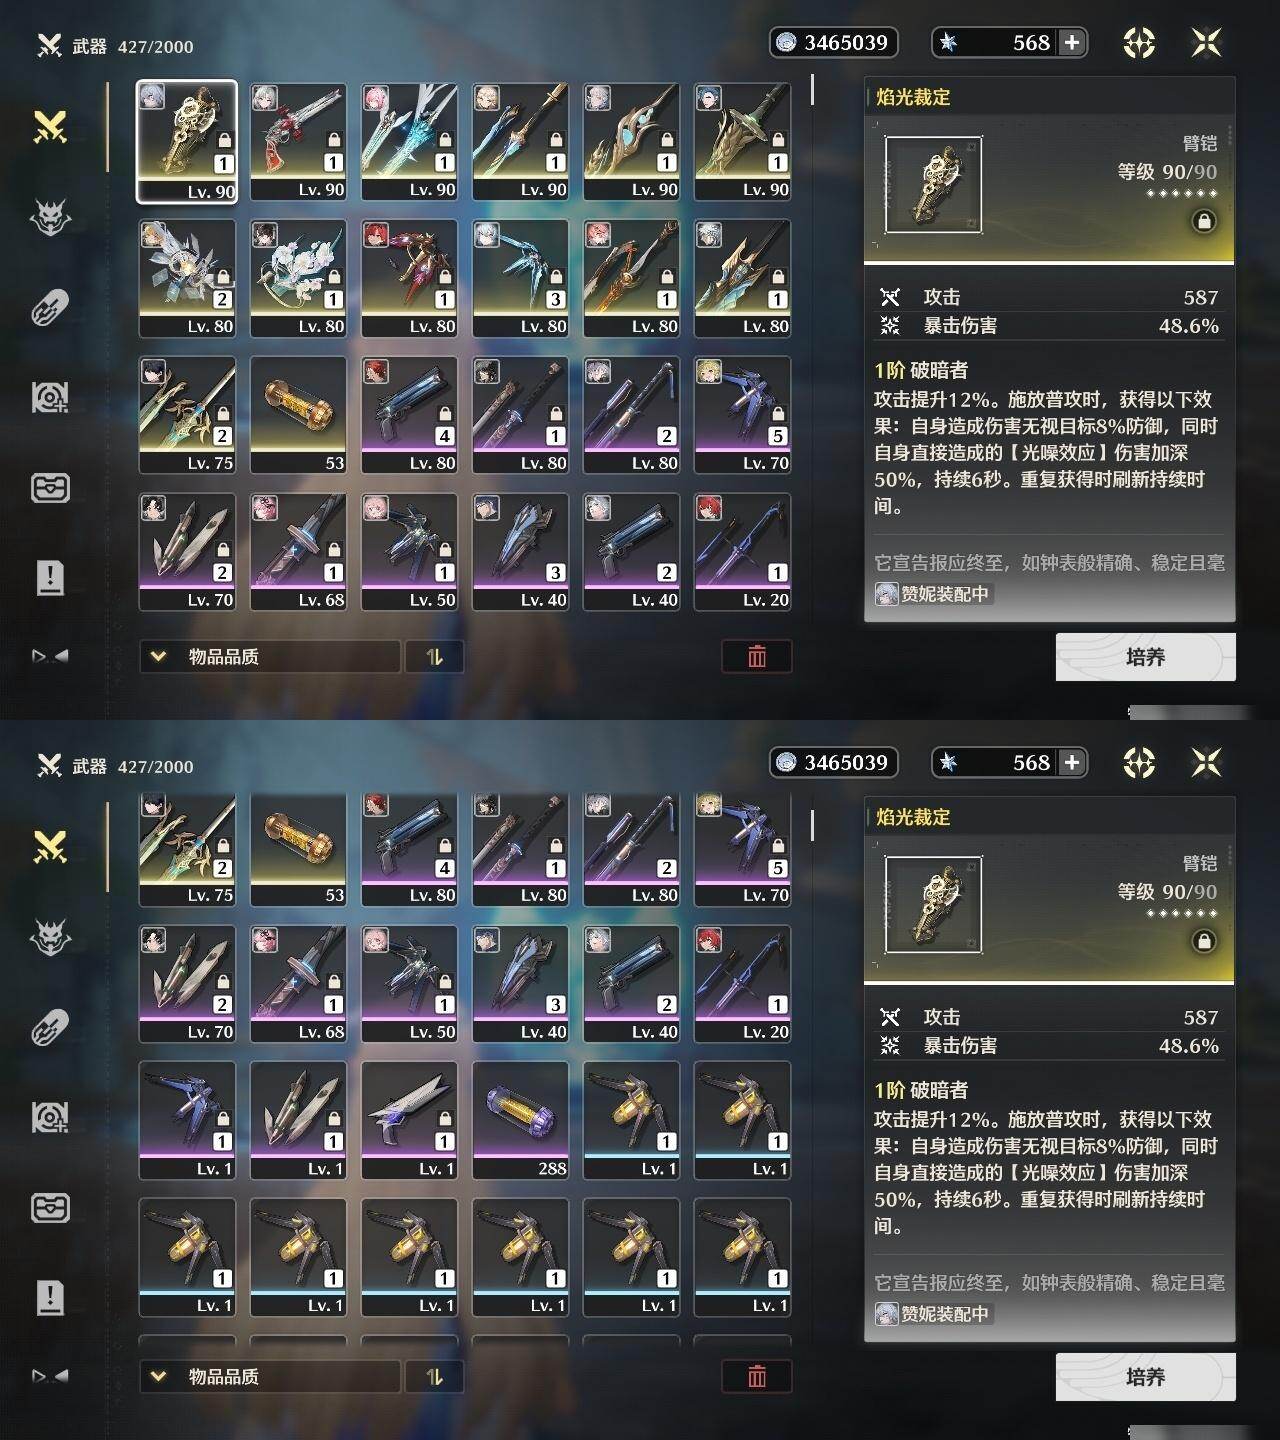The image size is (1280, 1440).
Task: Click the four-point star close icon in upper header
Action: pos(1207,42)
